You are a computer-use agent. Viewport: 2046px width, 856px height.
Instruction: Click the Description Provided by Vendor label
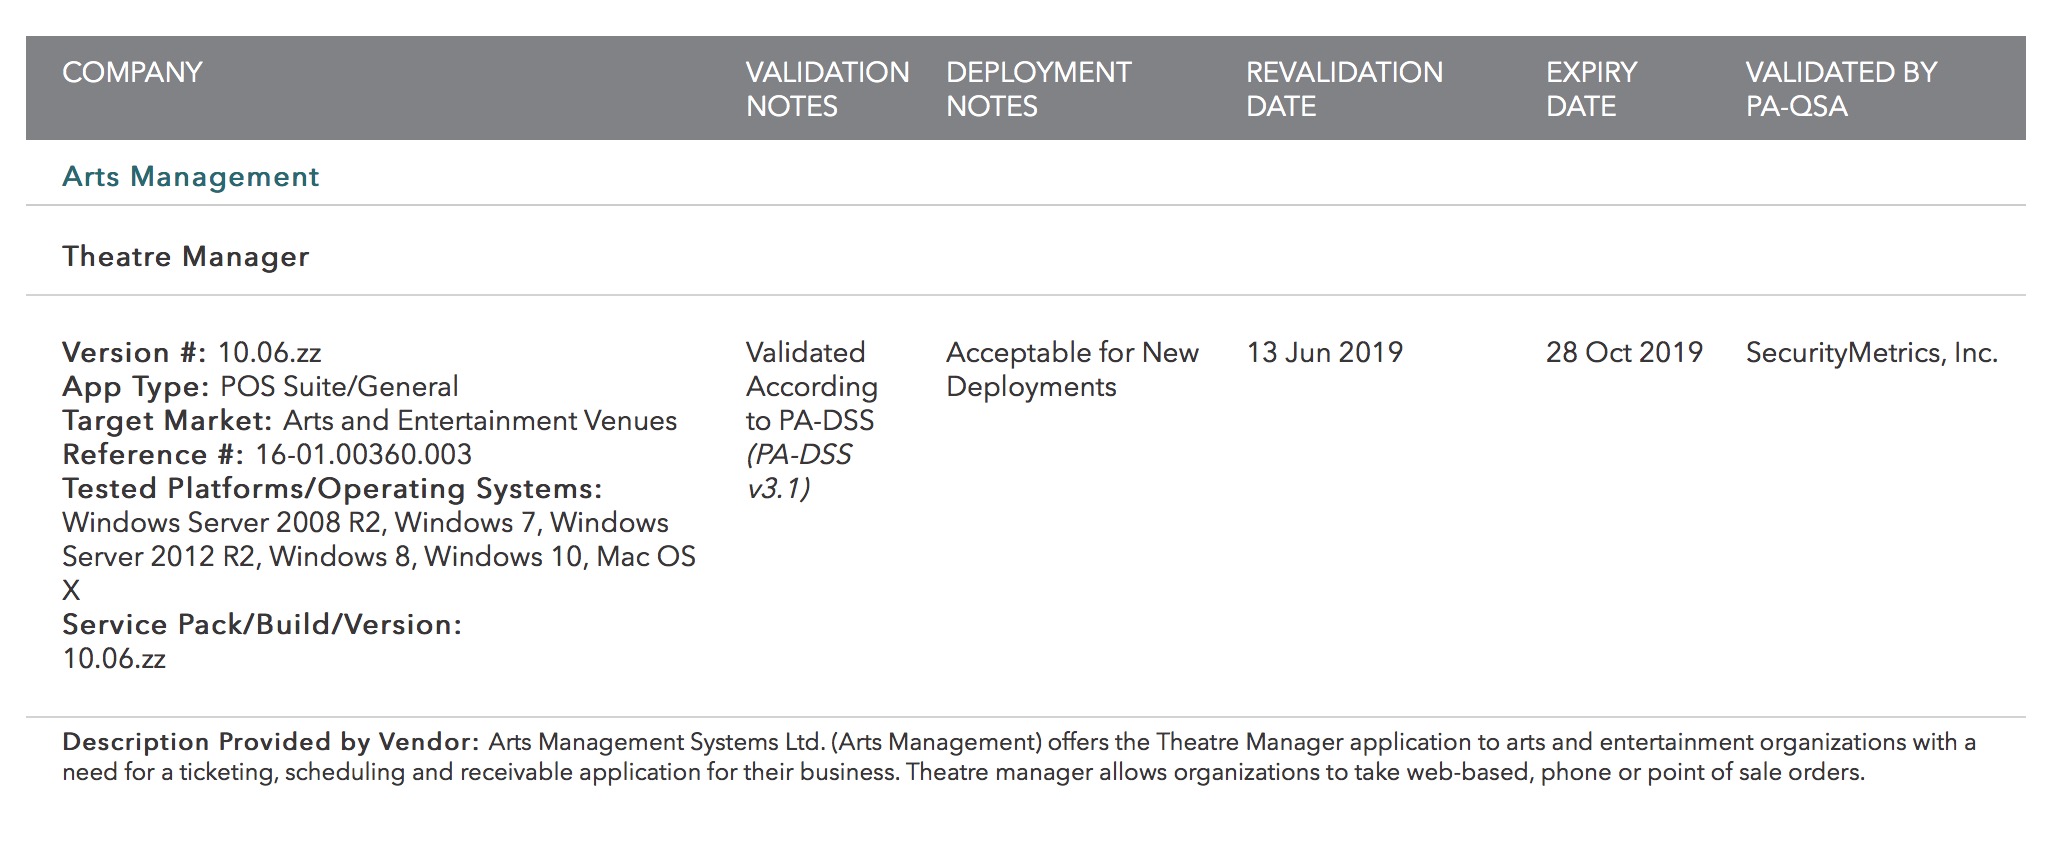pyautogui.click(x=271, y=742)
